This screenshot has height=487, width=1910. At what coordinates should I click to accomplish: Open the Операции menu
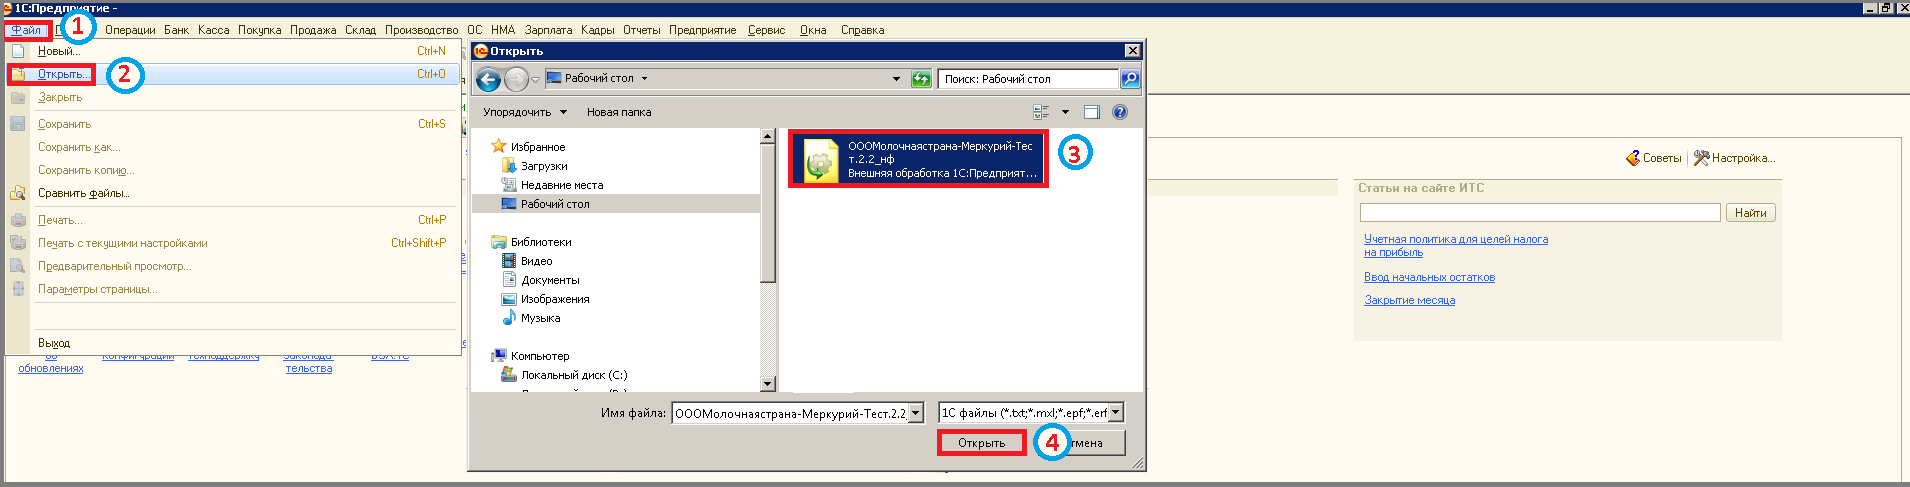tap(130, 30)
